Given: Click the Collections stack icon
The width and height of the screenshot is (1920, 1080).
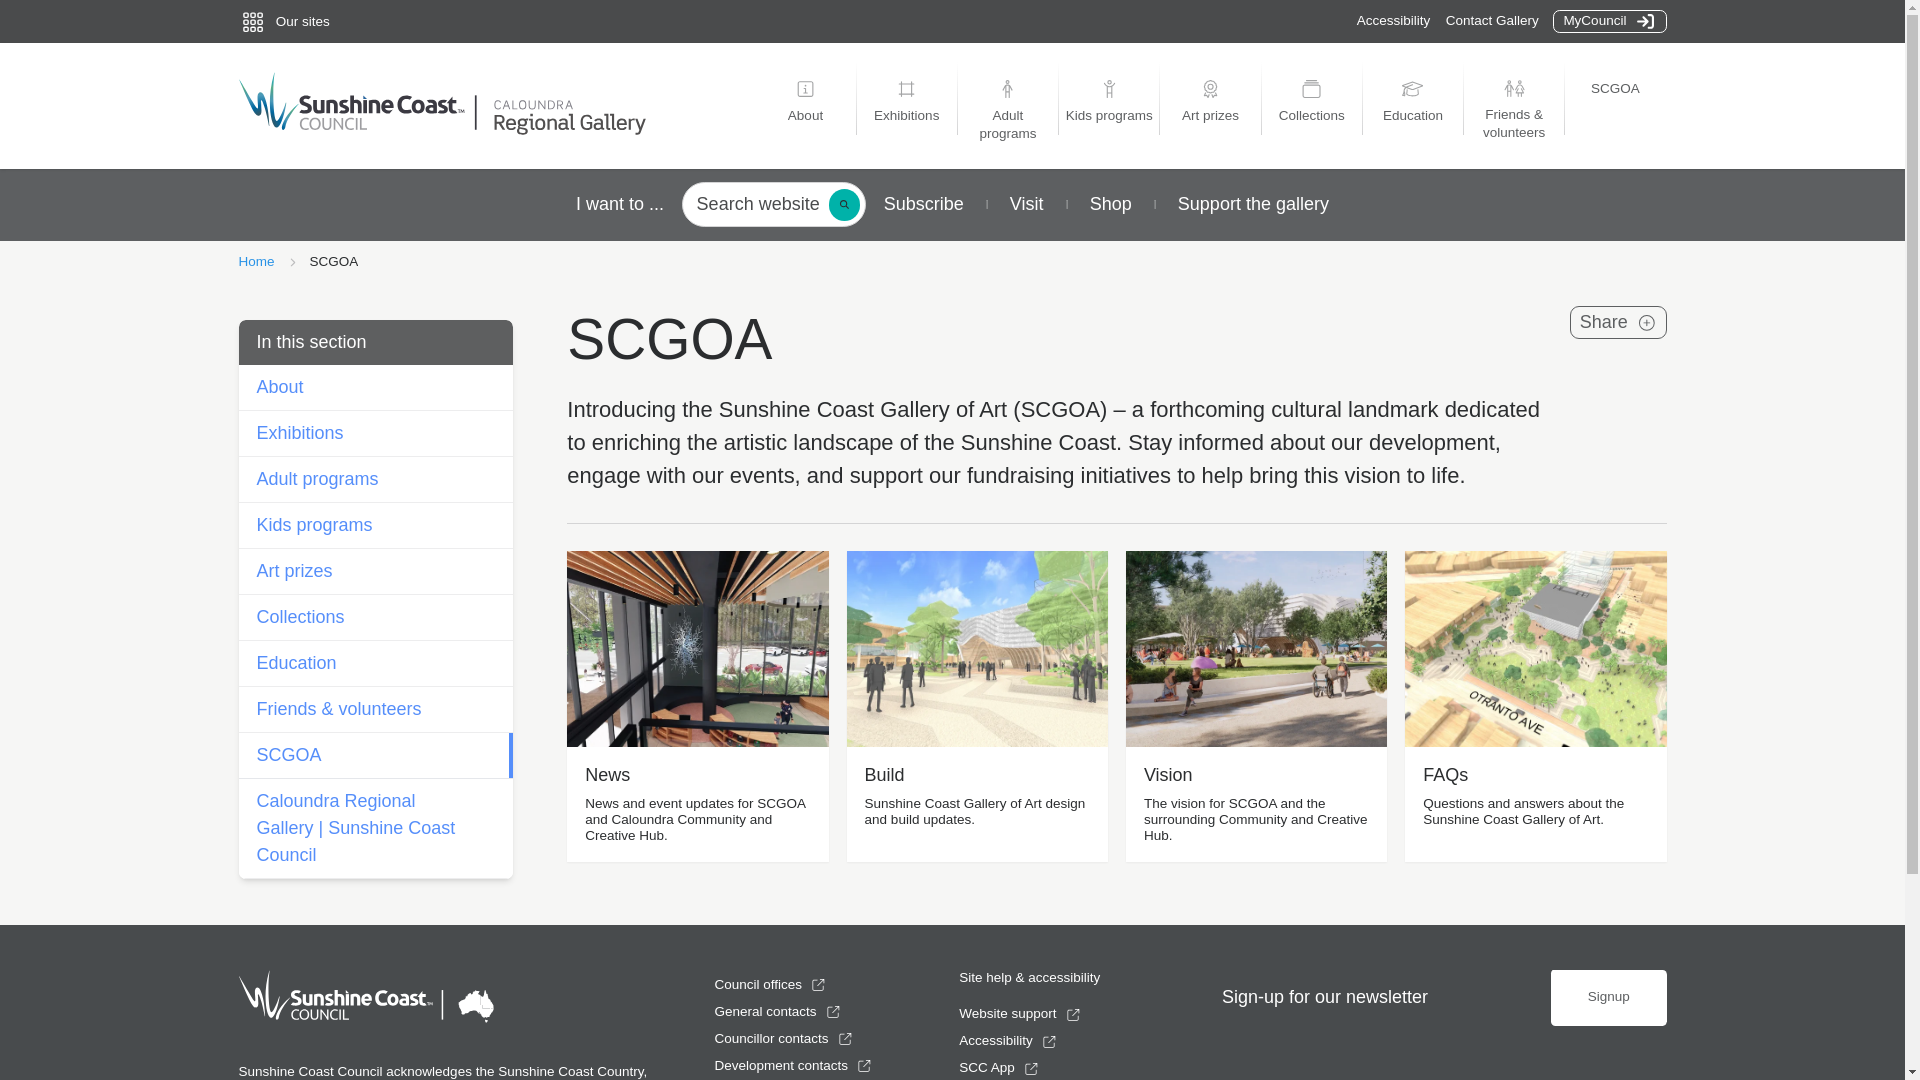Looking at the screenshot, I should 1311,89.
